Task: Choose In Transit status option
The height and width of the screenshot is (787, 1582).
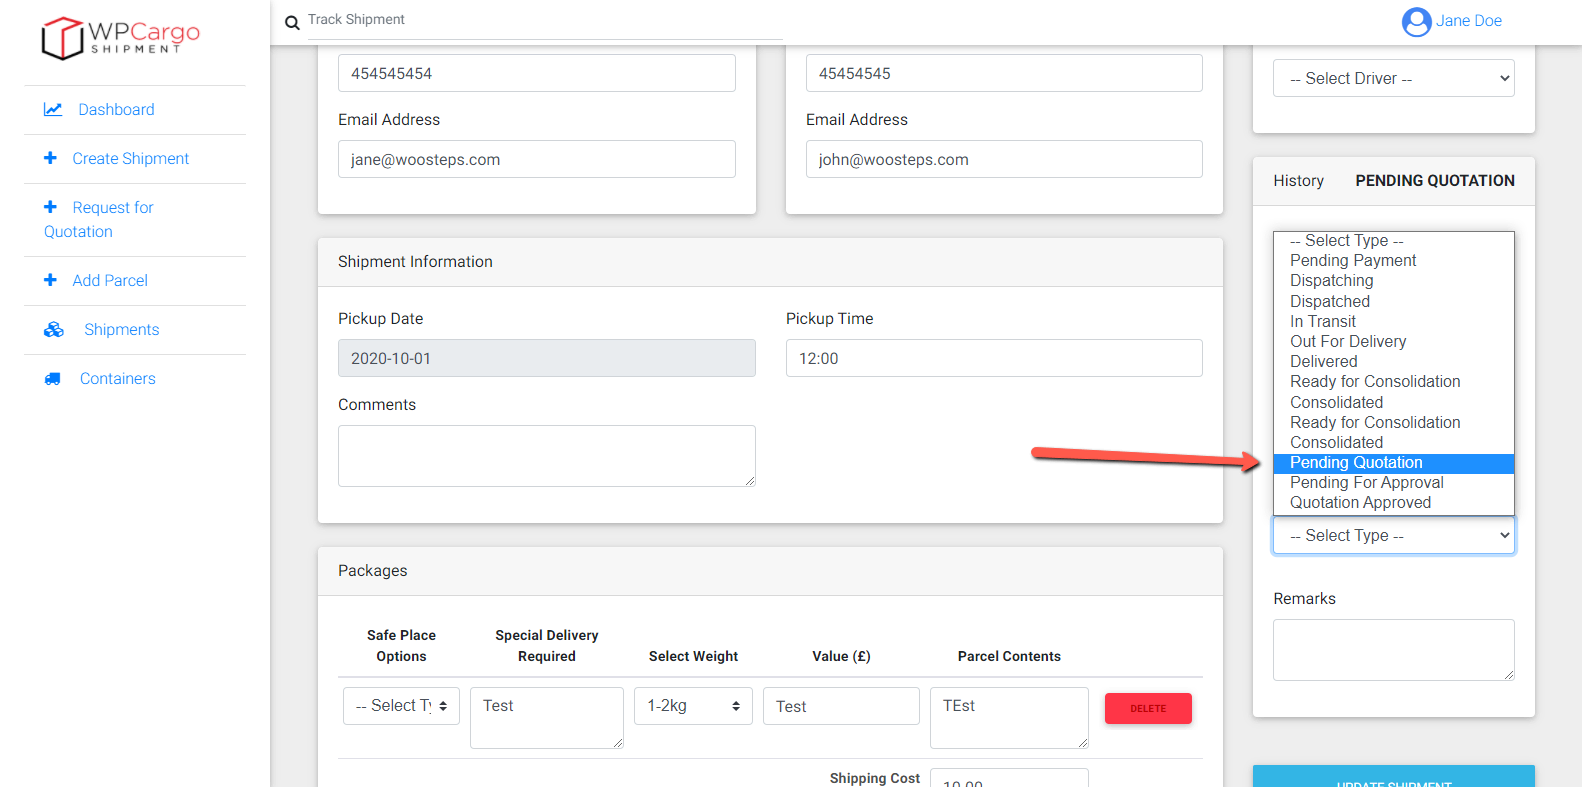Action: pyautogui.click(x=1393, y=321)
